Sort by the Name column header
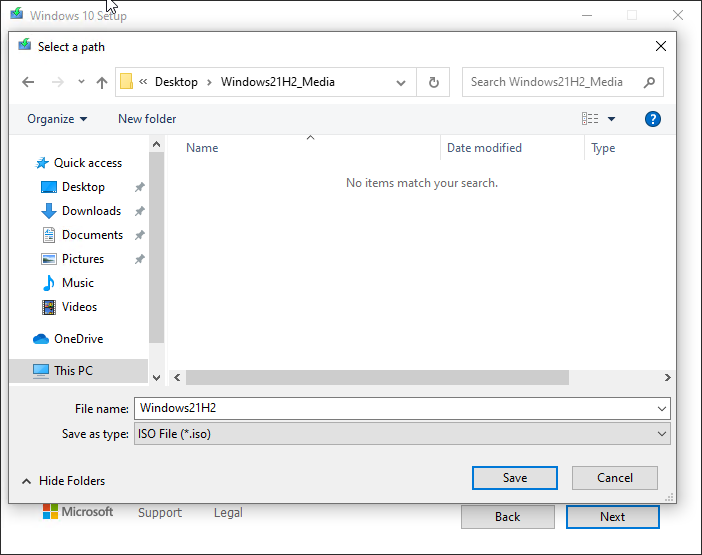The image size is (702, 555). 202,148
